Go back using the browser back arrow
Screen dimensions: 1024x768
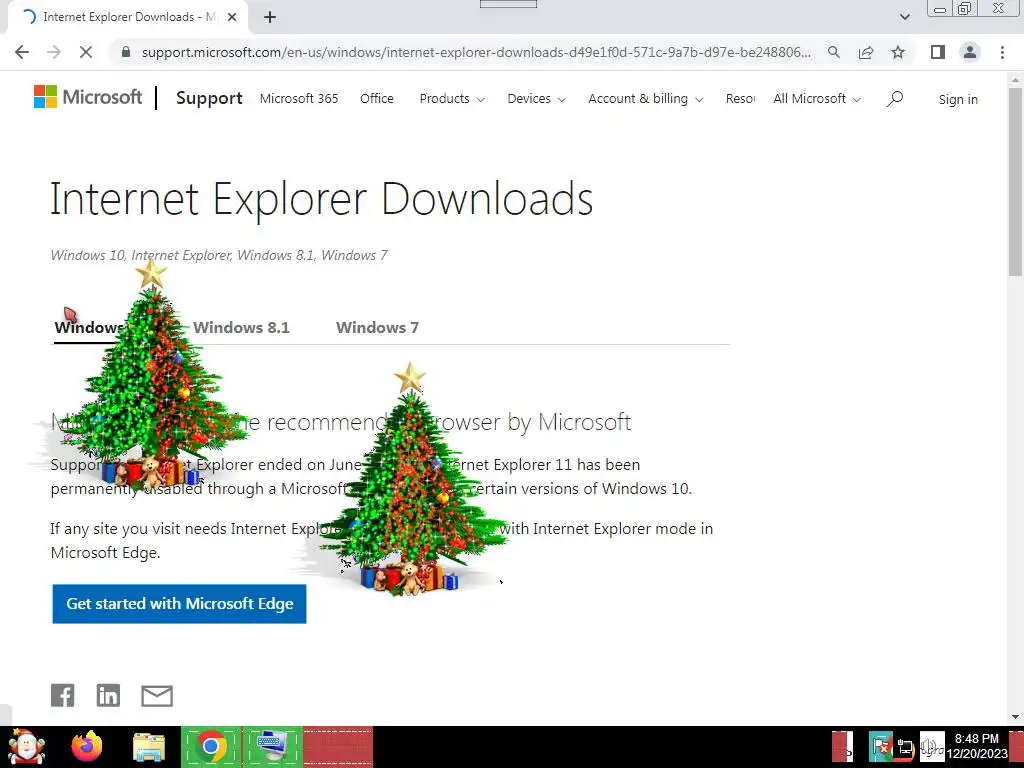(22, 52)
